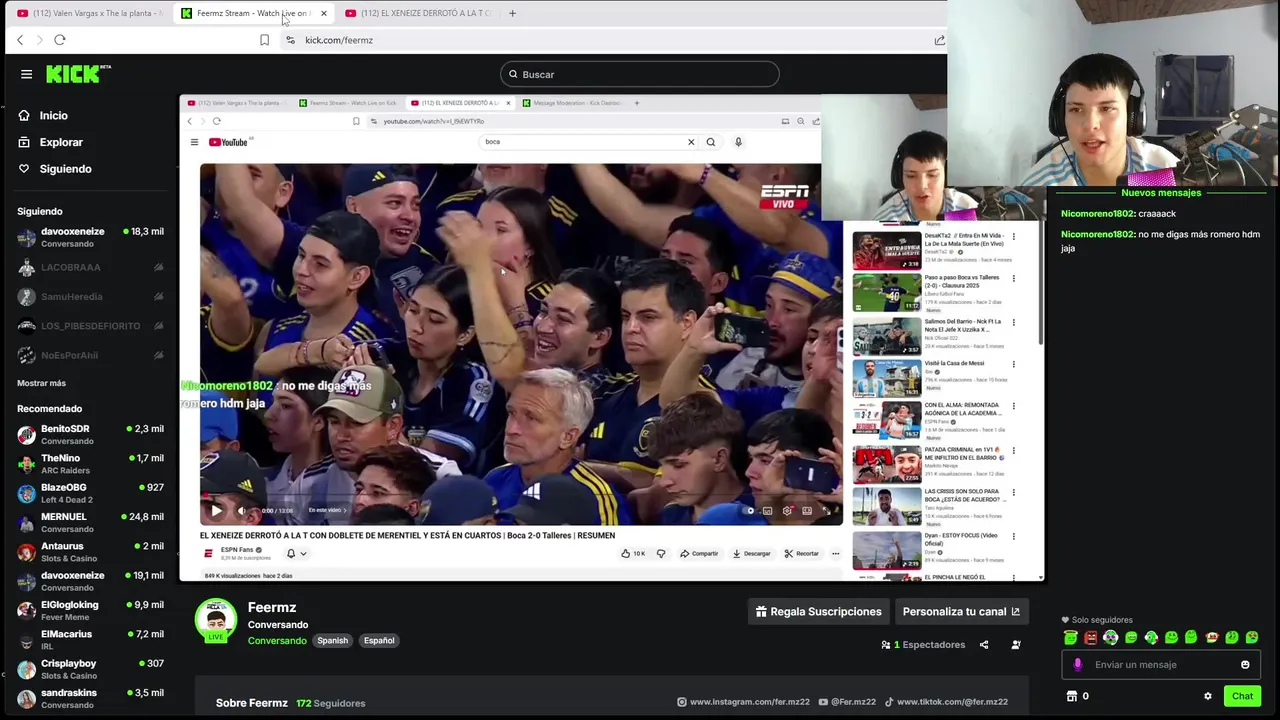Open the Visité la Casa de Messi thumbnail

887,380
